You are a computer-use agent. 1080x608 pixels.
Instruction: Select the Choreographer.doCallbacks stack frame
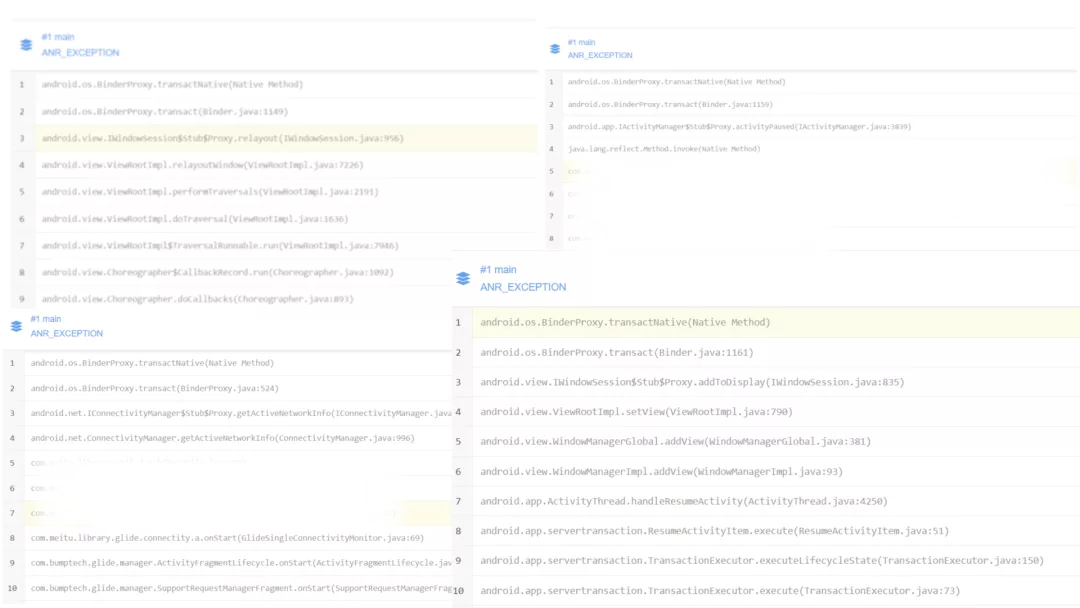click(x=197, y=299)
